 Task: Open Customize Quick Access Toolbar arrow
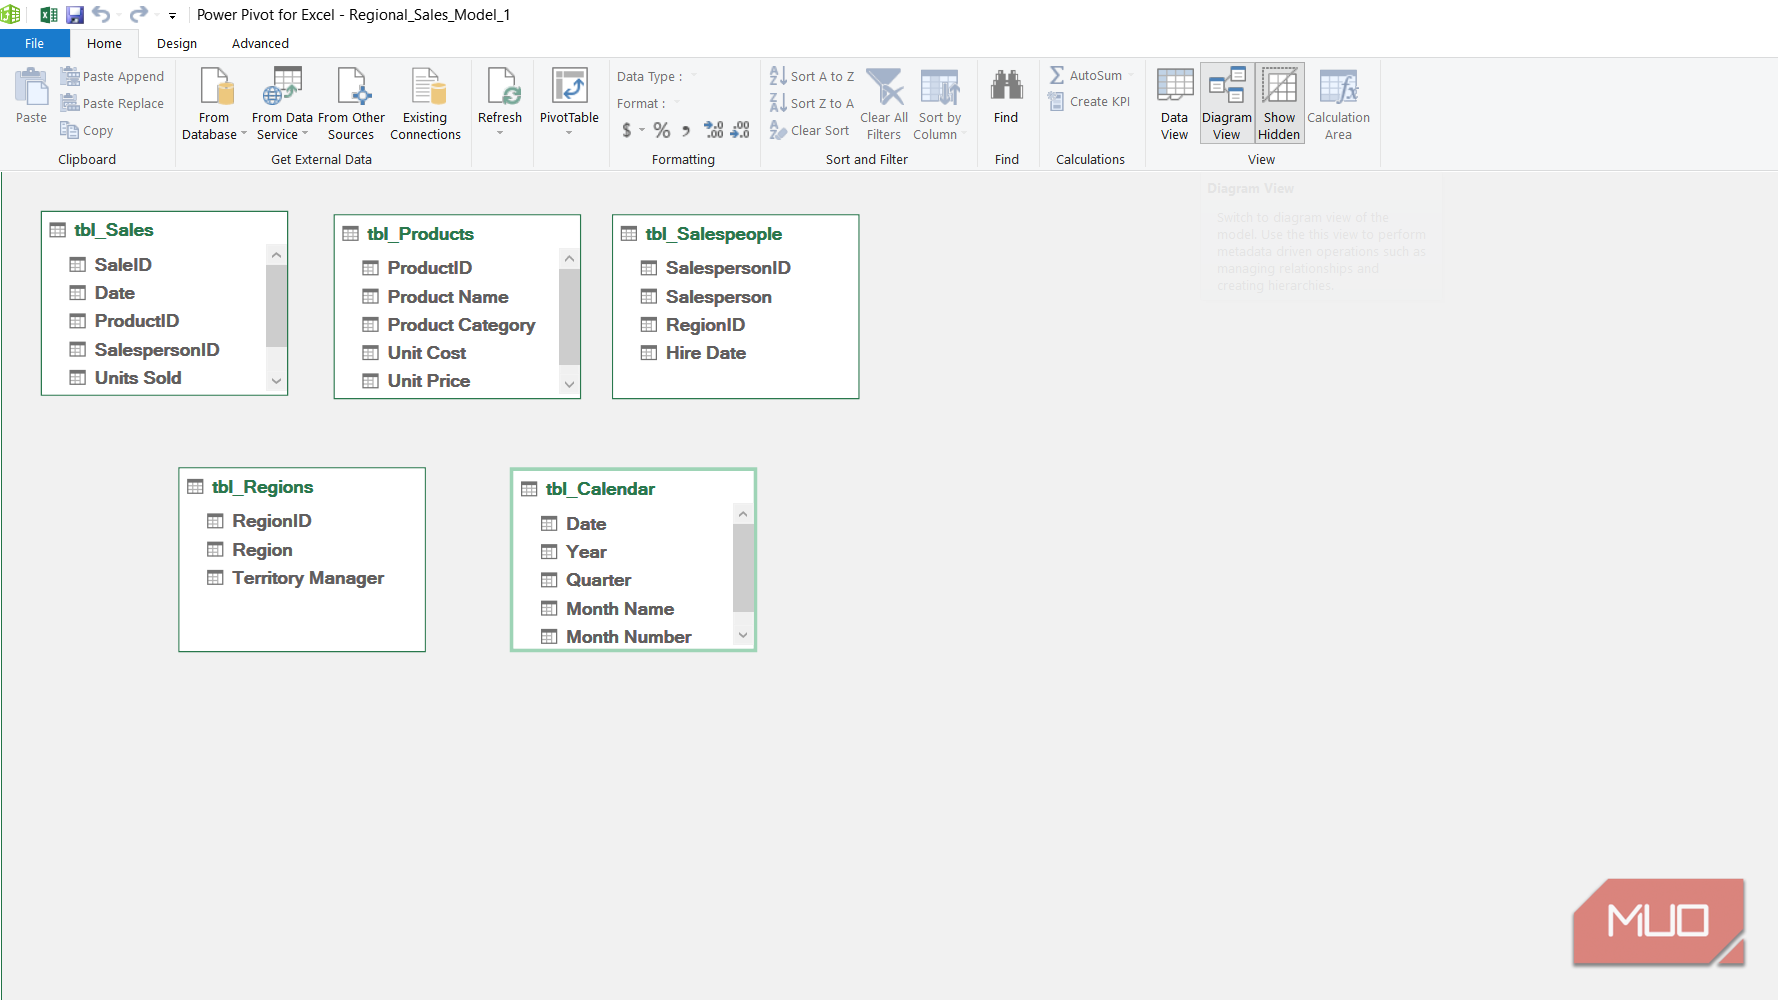(172, 15)
